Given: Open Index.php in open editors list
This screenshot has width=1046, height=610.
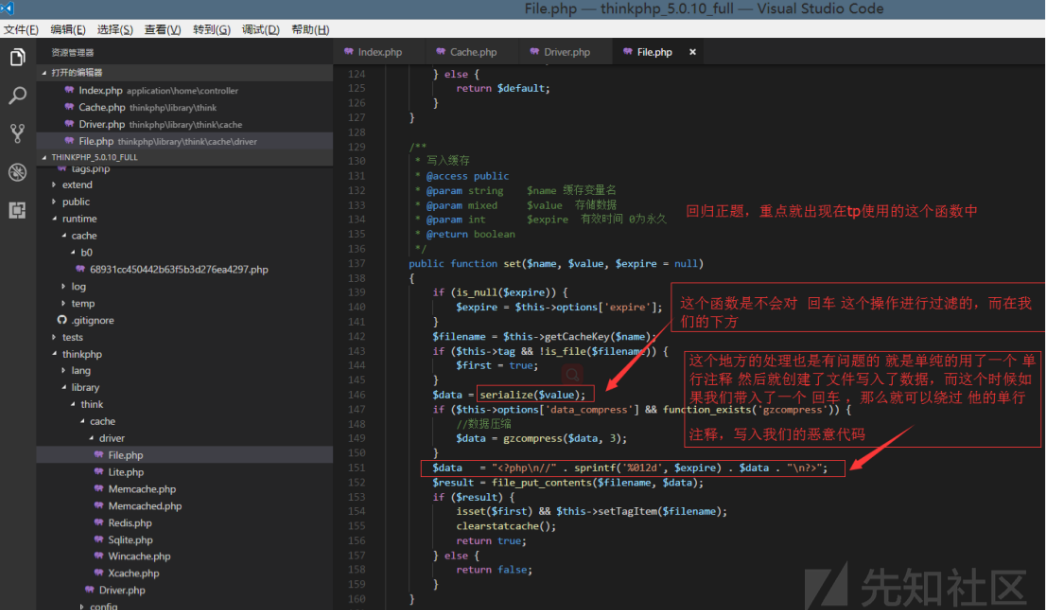Looking at the screenshot, I should tap(185, 91).
